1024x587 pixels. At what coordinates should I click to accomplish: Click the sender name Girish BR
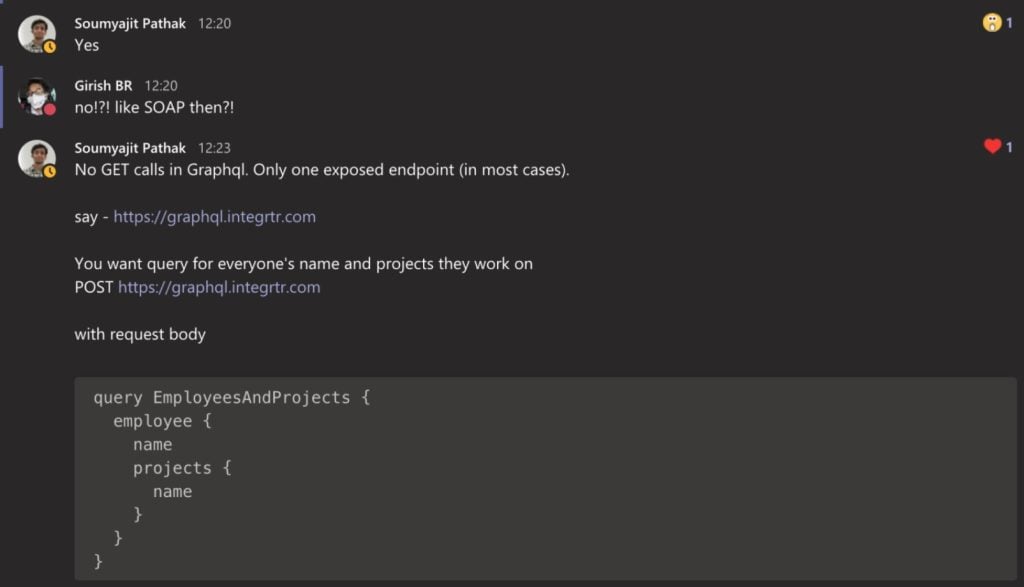coord(103,86)
